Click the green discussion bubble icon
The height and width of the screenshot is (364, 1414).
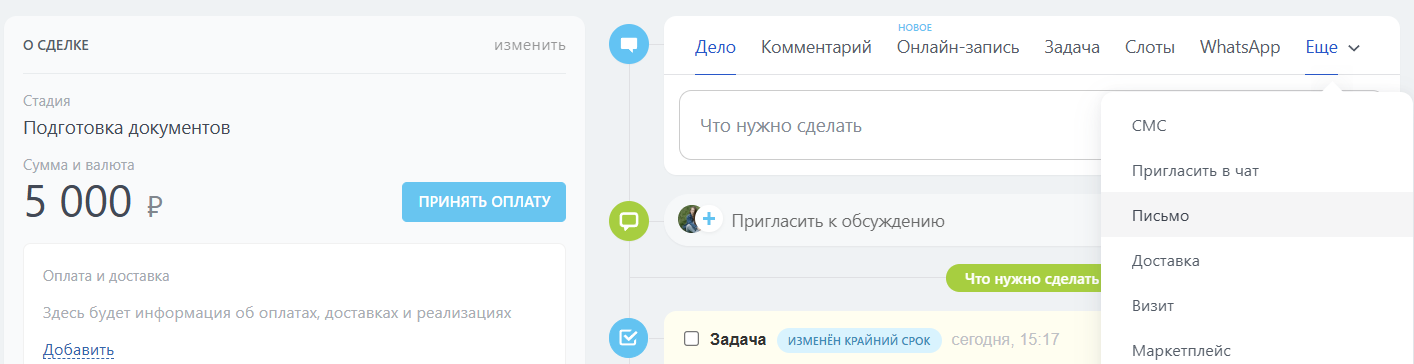(x=629, y=220)
